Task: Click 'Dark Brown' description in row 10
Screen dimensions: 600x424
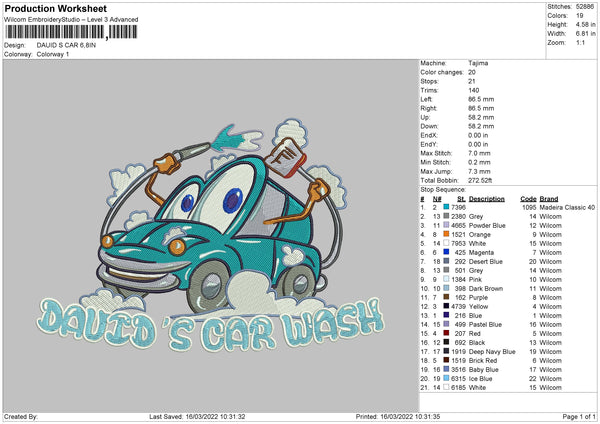Action: [x=486, y=289]
